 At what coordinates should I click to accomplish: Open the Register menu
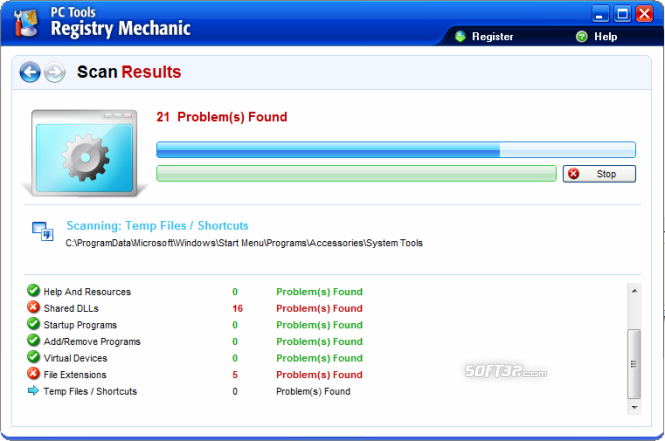tap(484, 36)
